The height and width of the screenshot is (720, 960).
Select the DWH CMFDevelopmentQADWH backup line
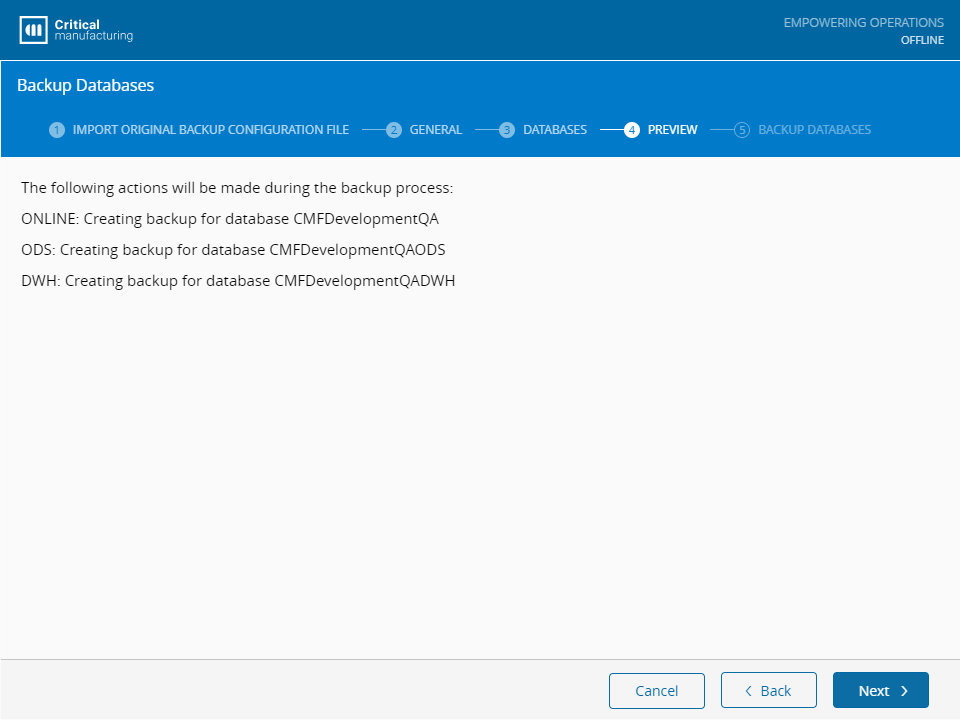click(x=238, y=281)
